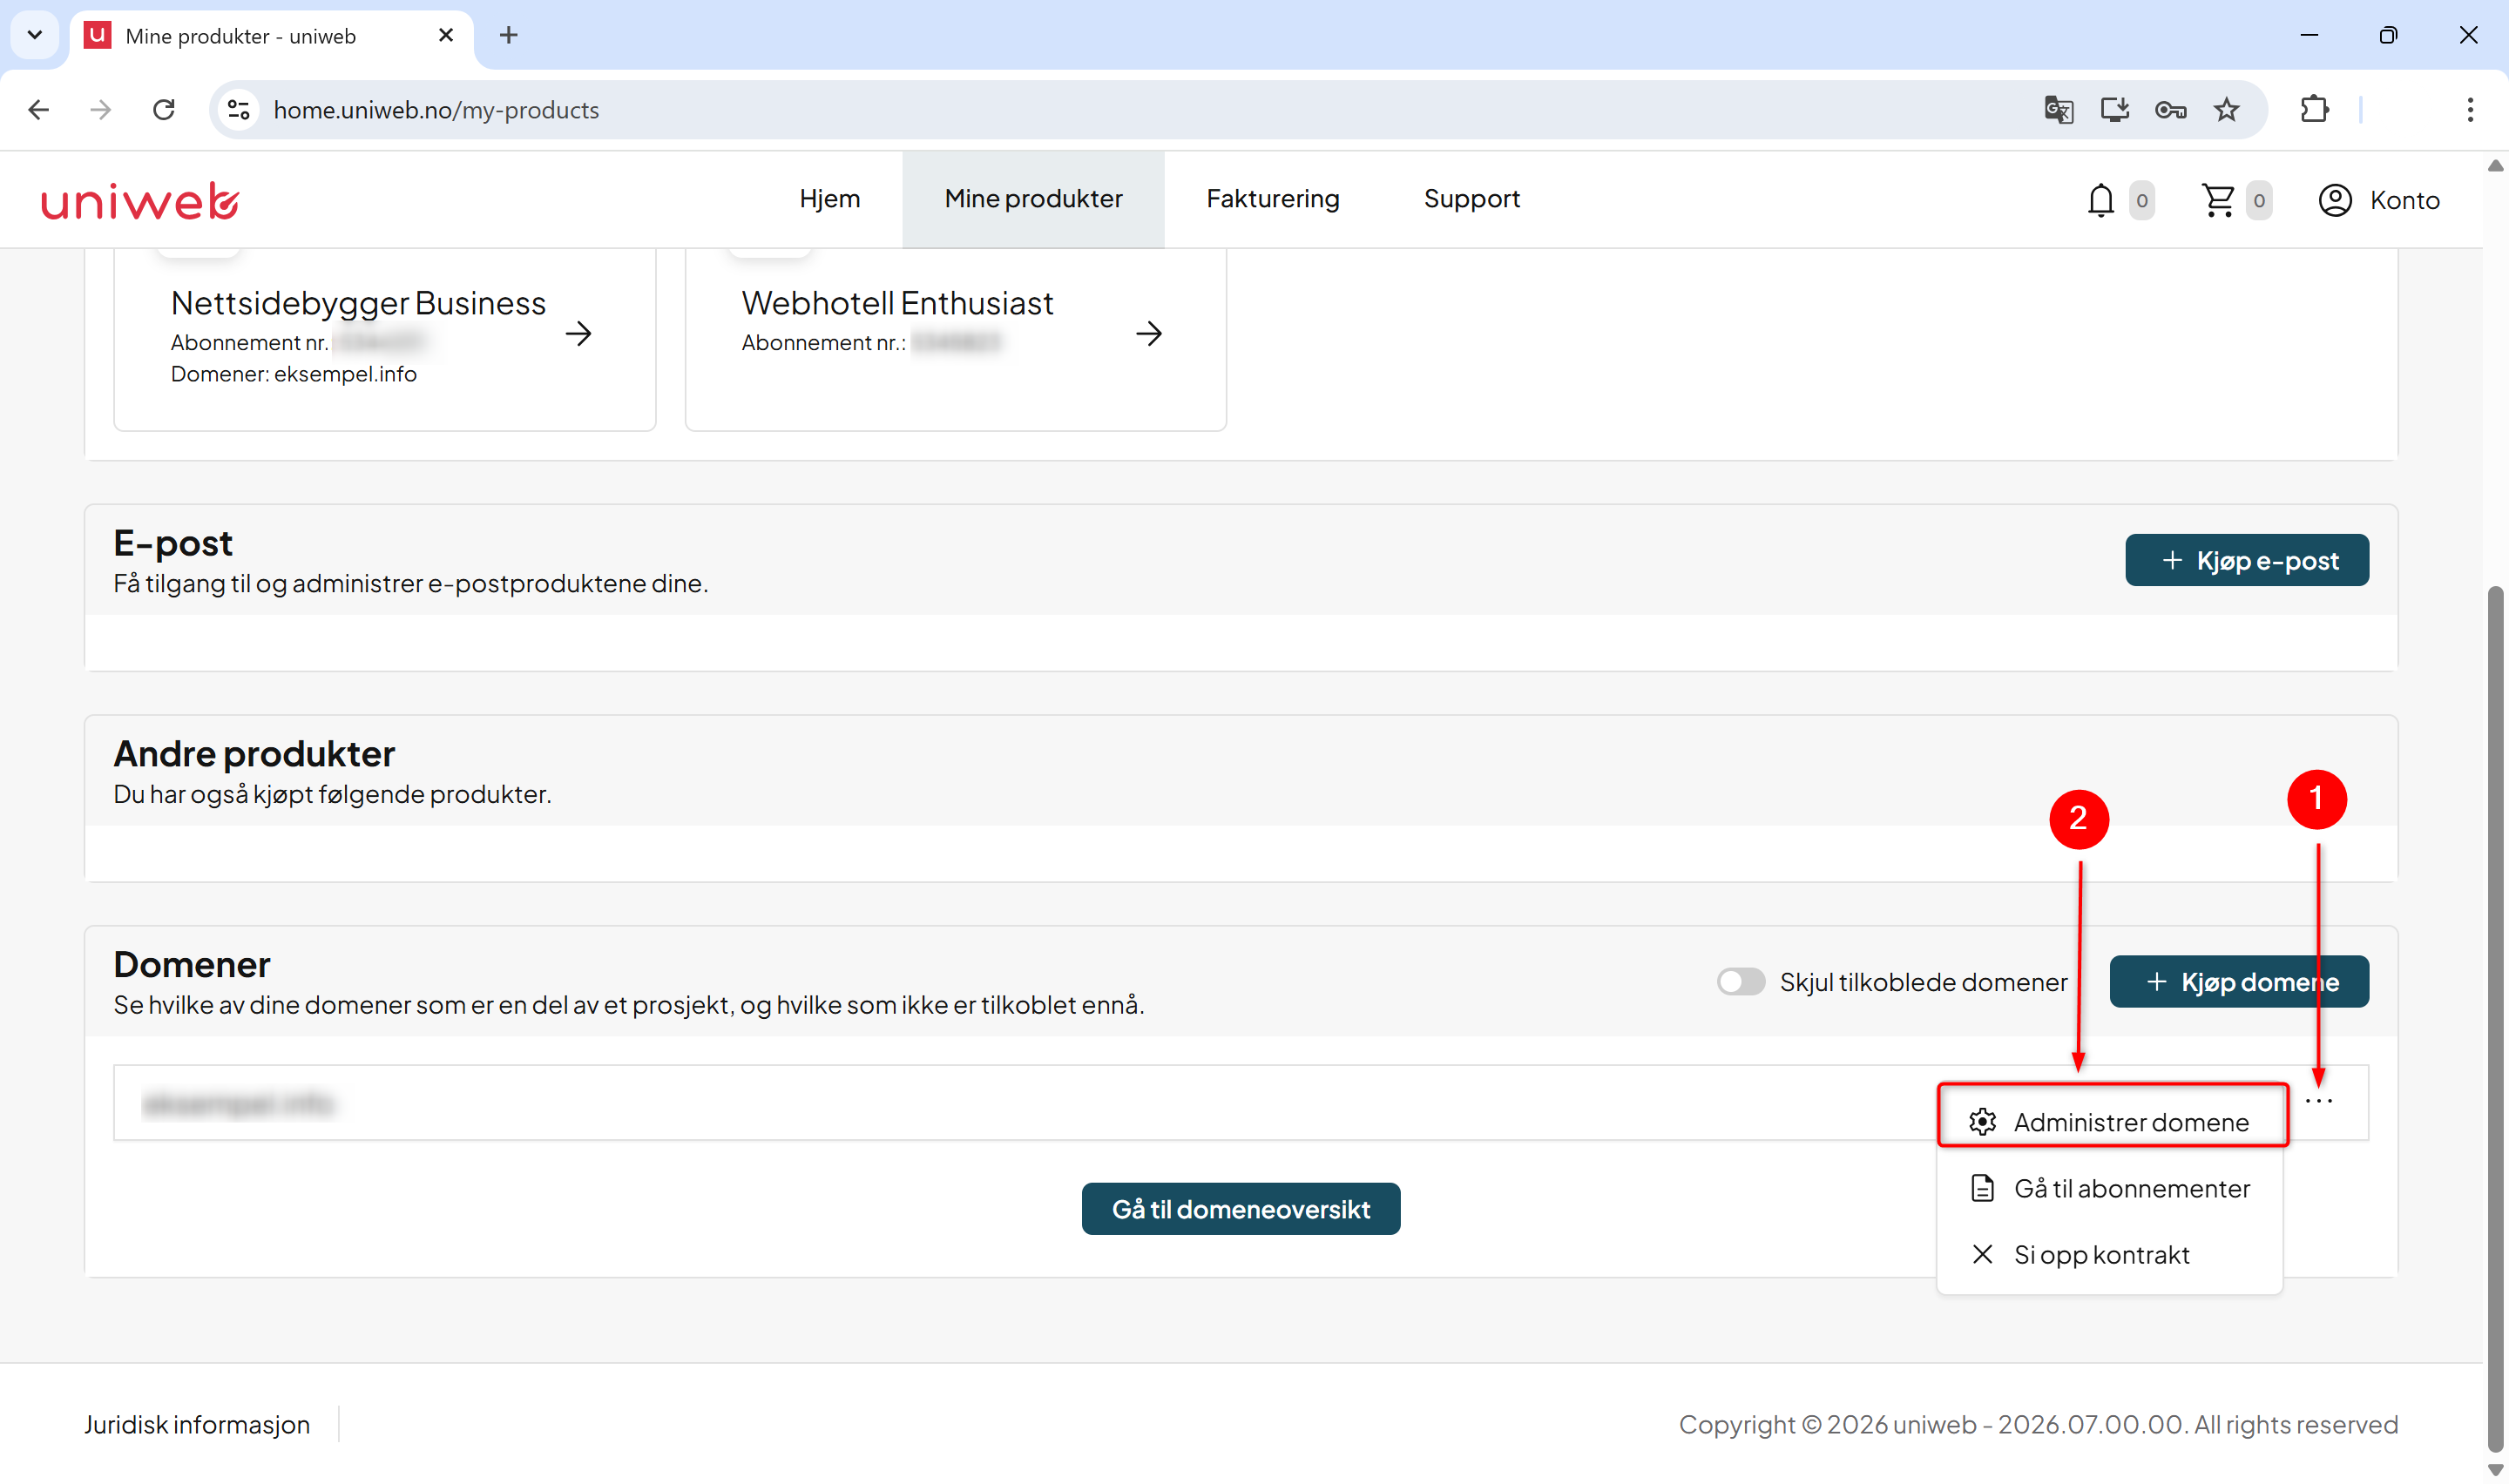Click the Domener section heading
Screen dimensions: 2509x1484
pyautogui.click(x=192, y=965)
